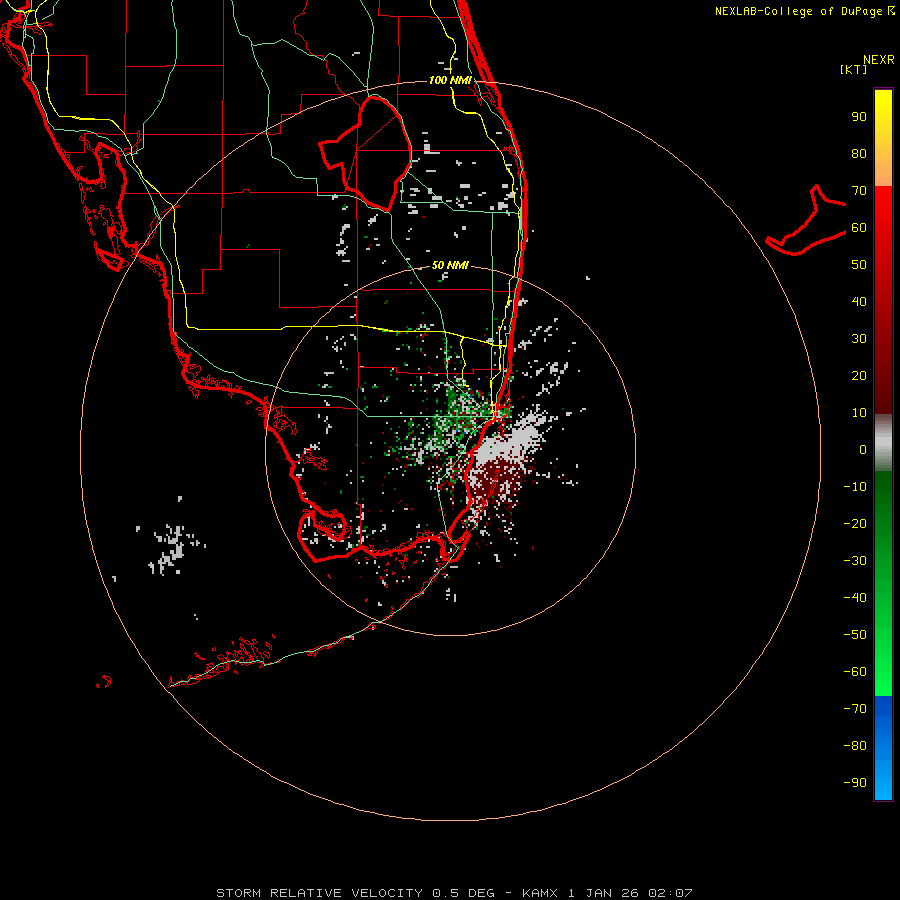Click the -70 value on the velocity scale
Viewport: 900px width, 900px height.
click(x=855, y=709)
